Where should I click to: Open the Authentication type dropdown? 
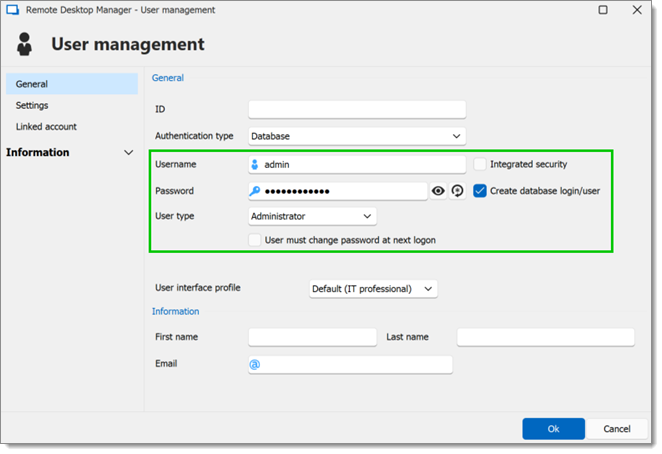tap(357, 136)
